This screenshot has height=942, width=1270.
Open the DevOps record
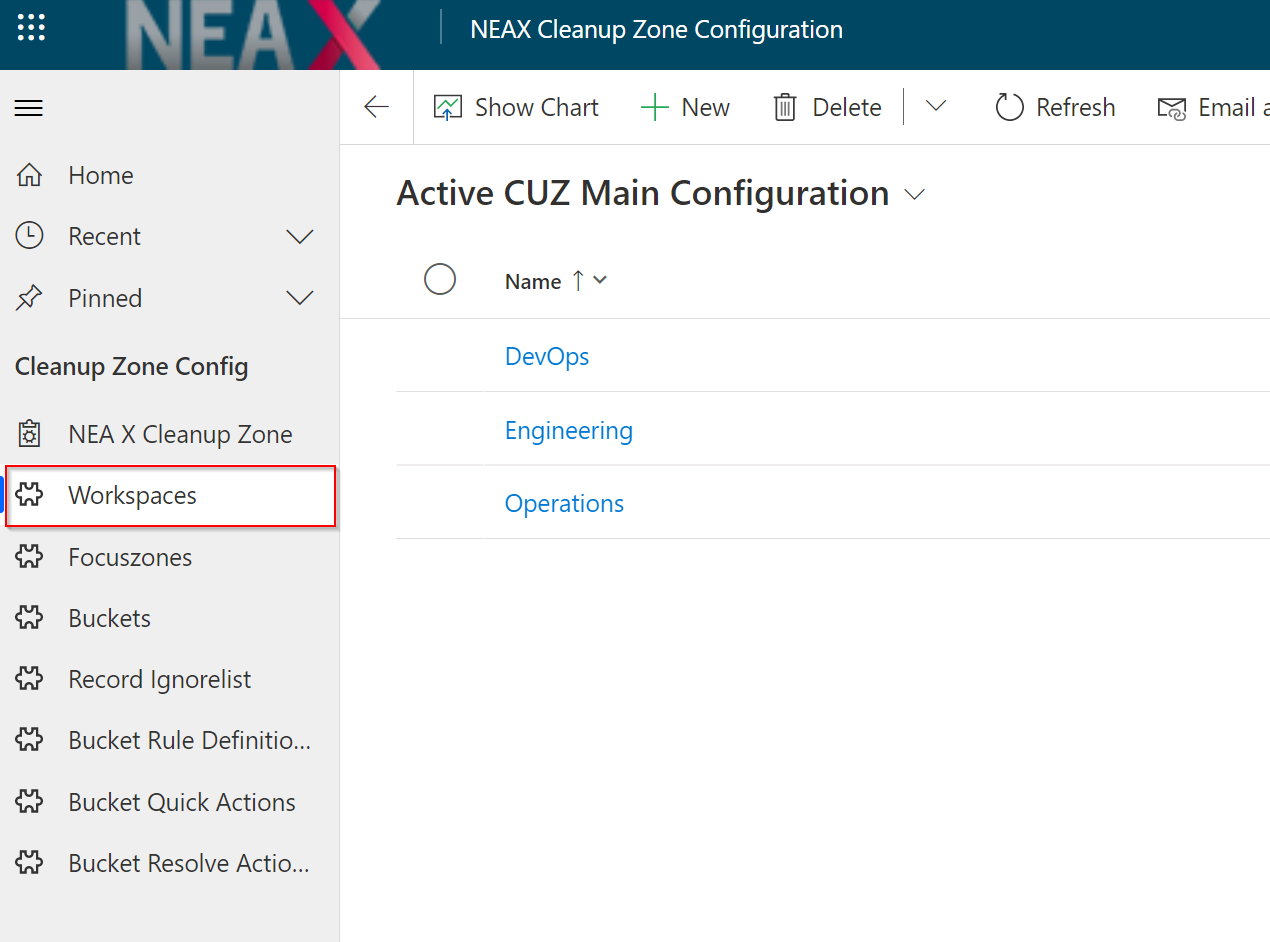pos(546,355)
